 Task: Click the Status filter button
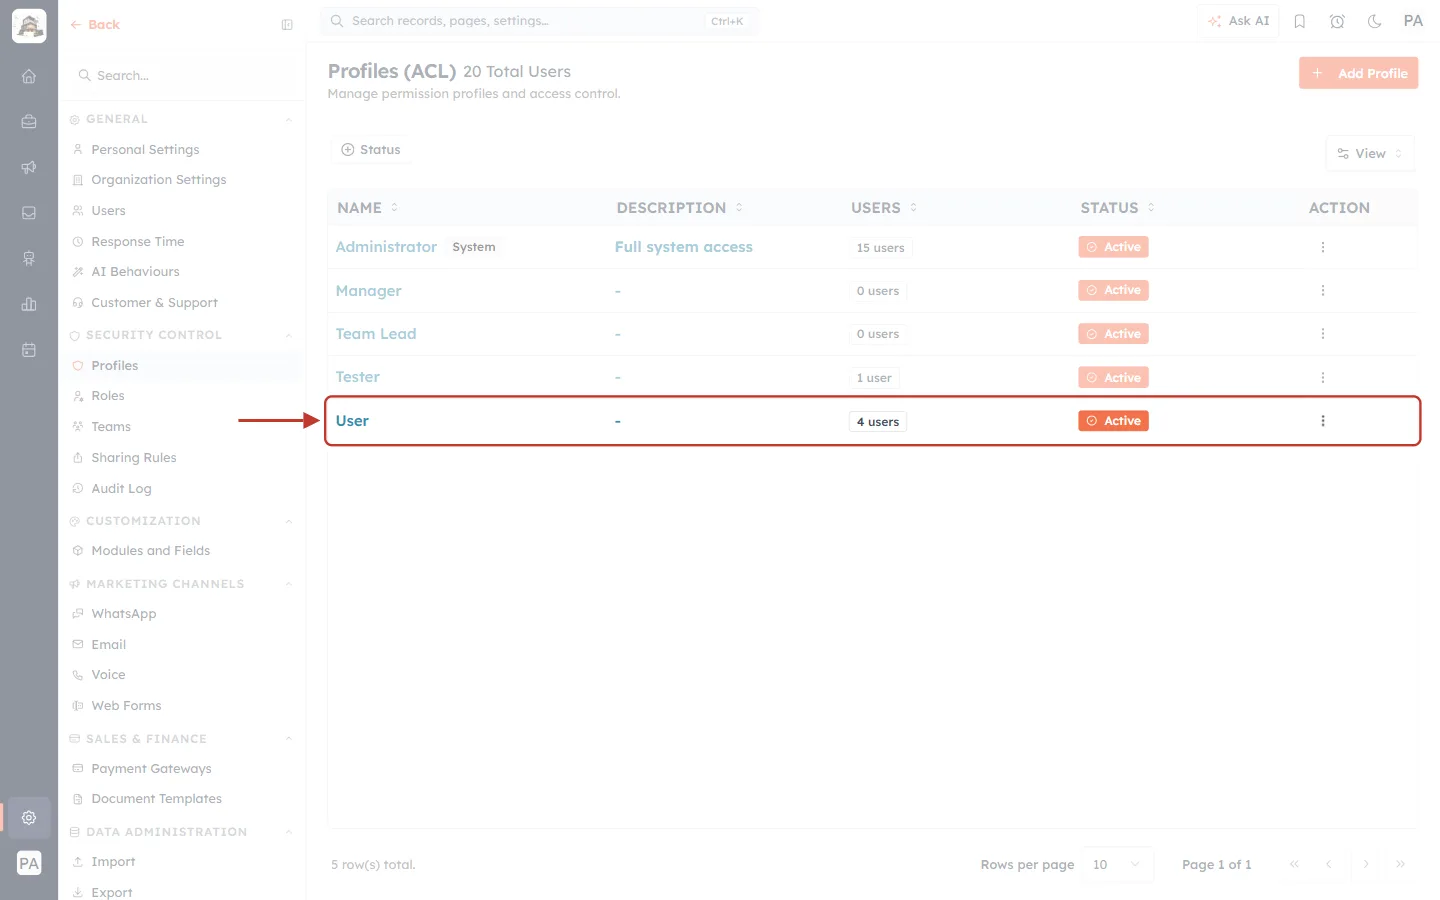click(x=371, y=150)
